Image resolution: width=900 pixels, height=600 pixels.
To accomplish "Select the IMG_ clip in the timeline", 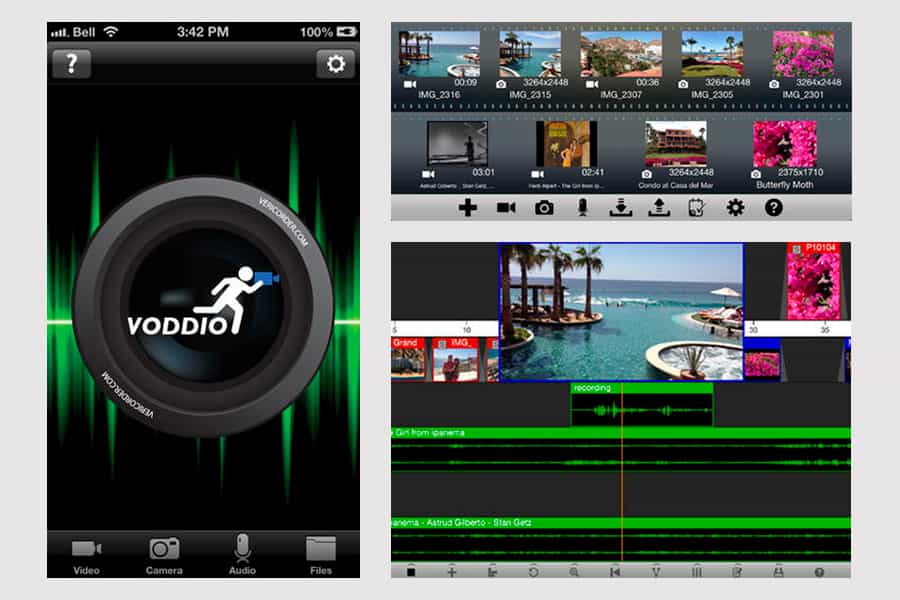I will [x=455, y=359].
